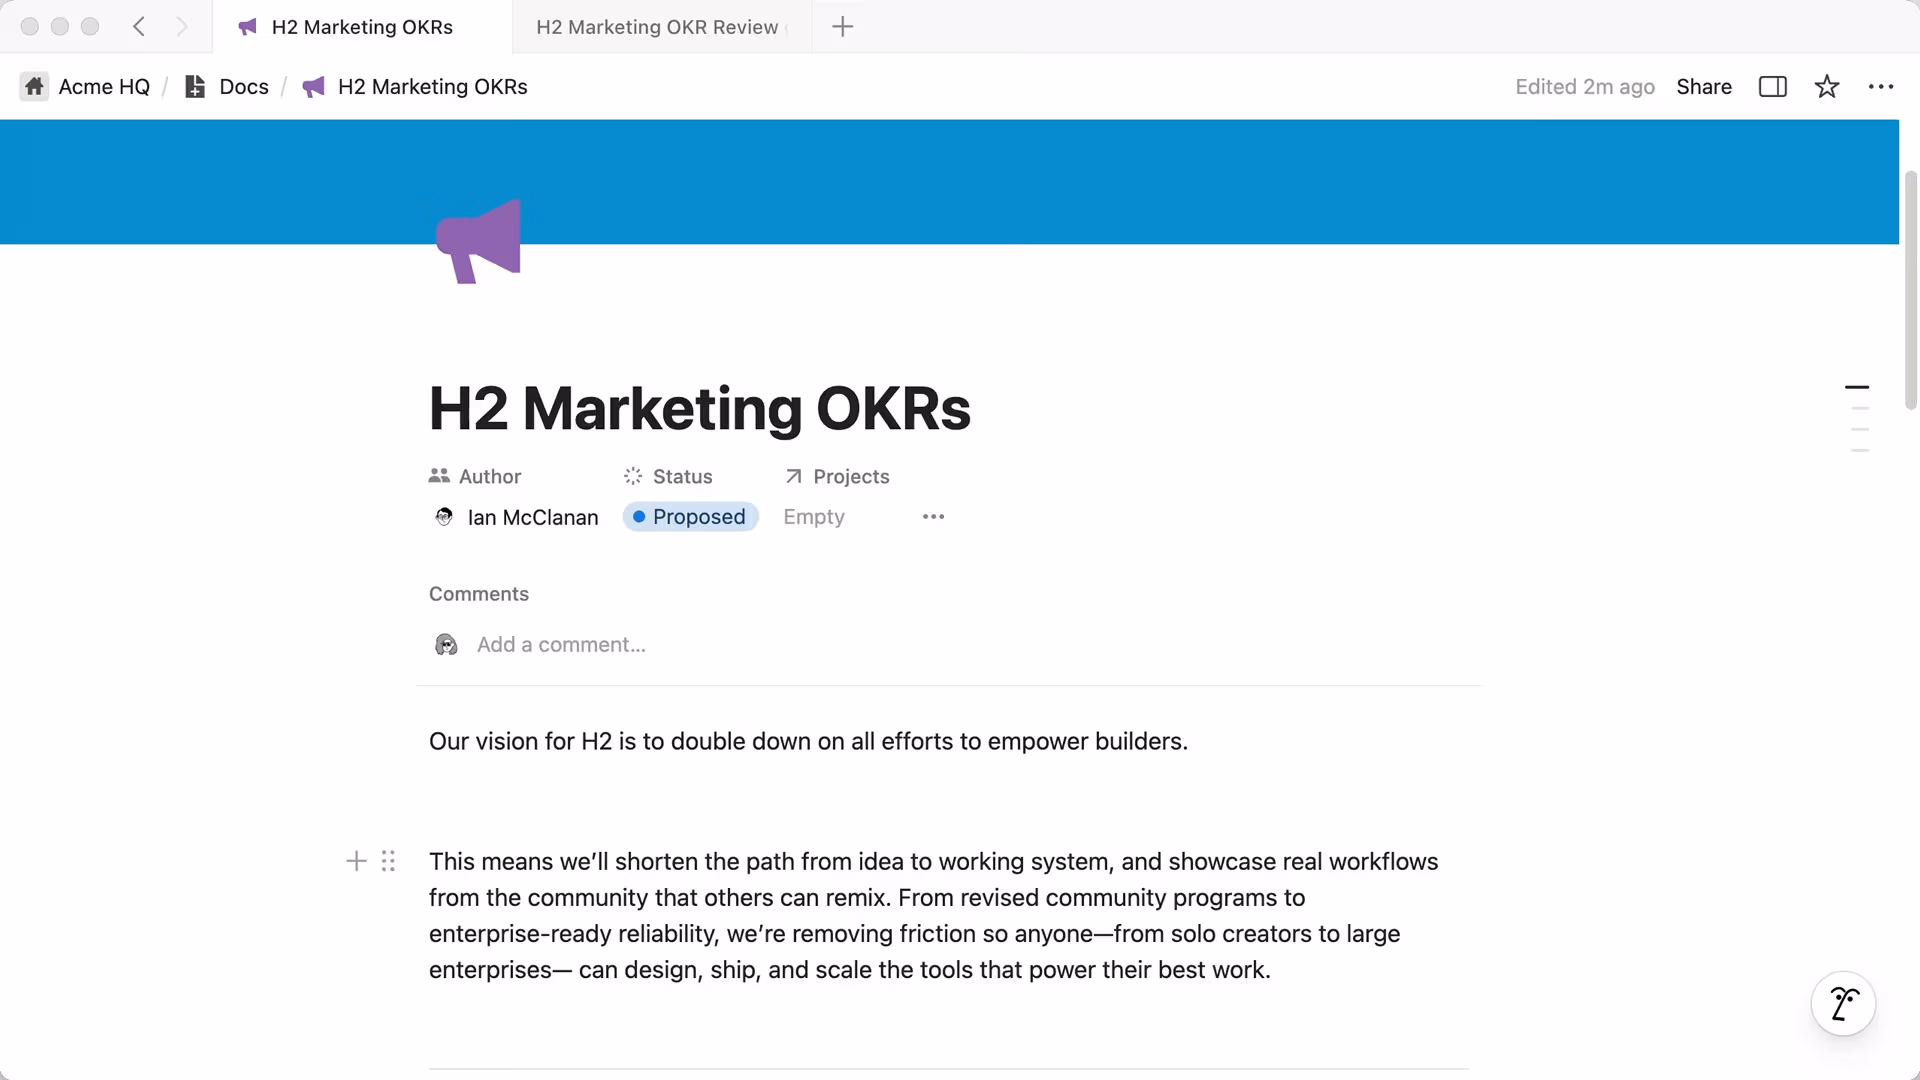
Task: Click the Ian McClanan author value
Action: point(532,517)
